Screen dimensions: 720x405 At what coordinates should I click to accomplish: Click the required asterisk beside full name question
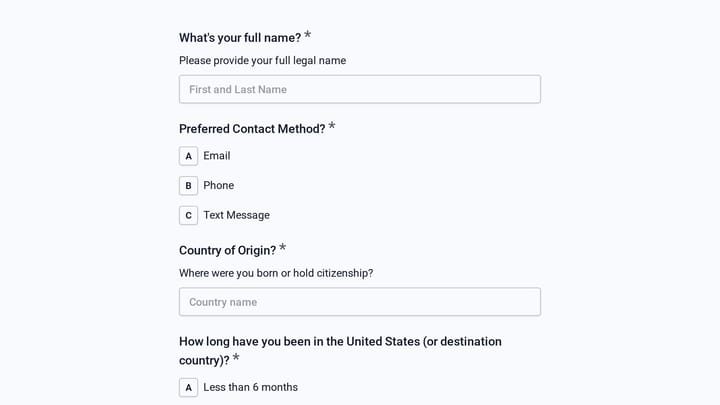coord(308,35)
